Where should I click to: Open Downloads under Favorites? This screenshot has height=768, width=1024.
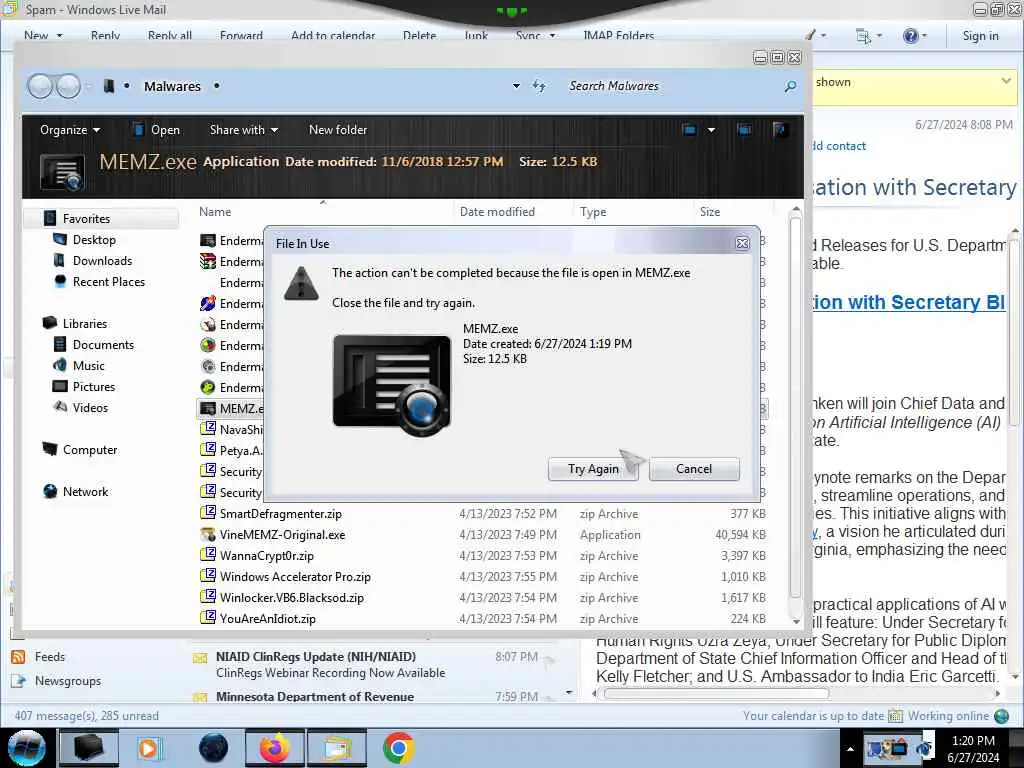point(102,261)
